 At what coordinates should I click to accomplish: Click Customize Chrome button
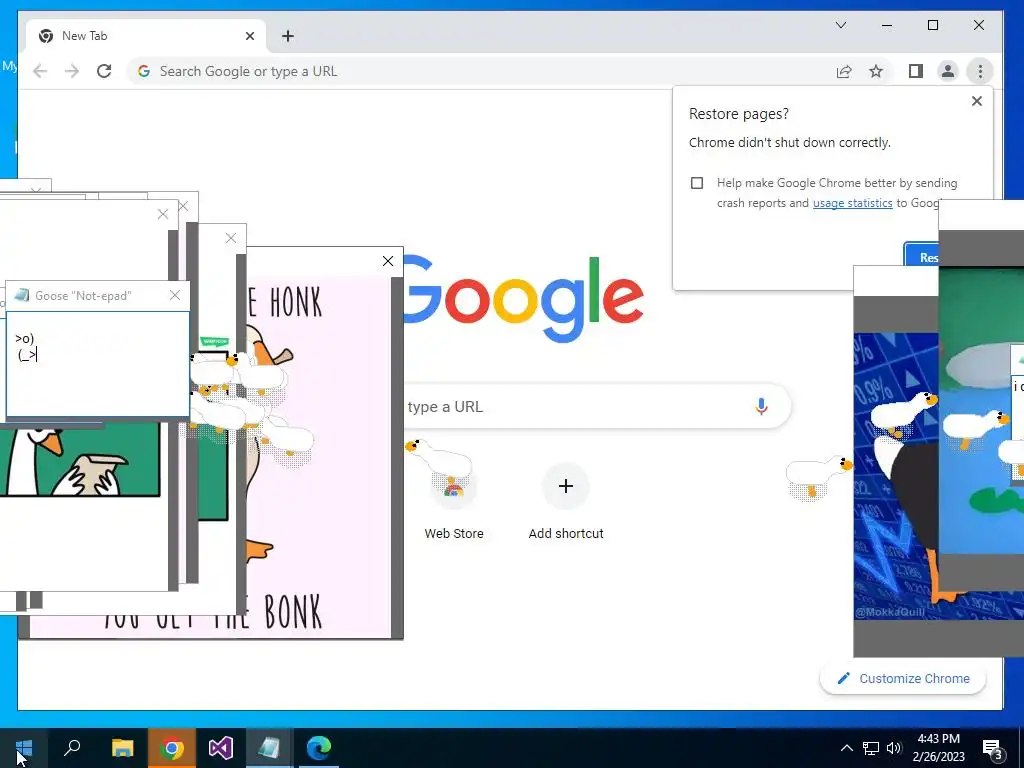click(x=903, y=679)
